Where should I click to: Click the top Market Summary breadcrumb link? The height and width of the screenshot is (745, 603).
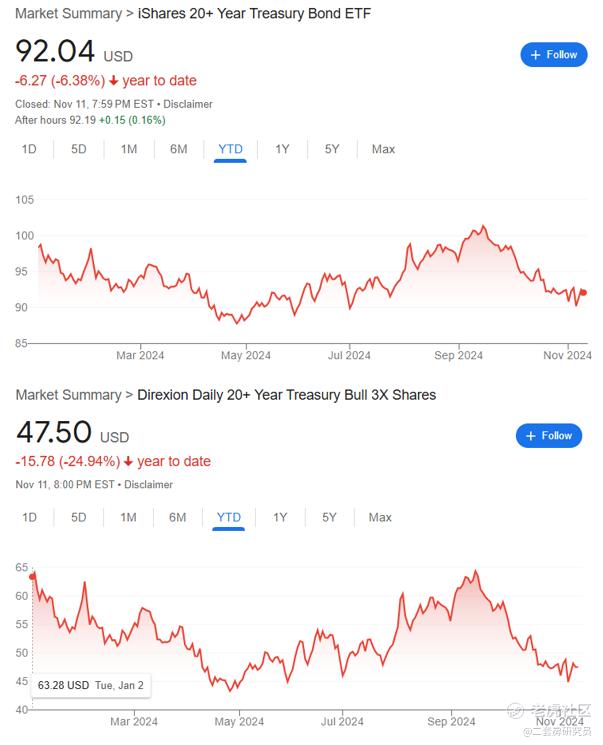tap(68, 13)
